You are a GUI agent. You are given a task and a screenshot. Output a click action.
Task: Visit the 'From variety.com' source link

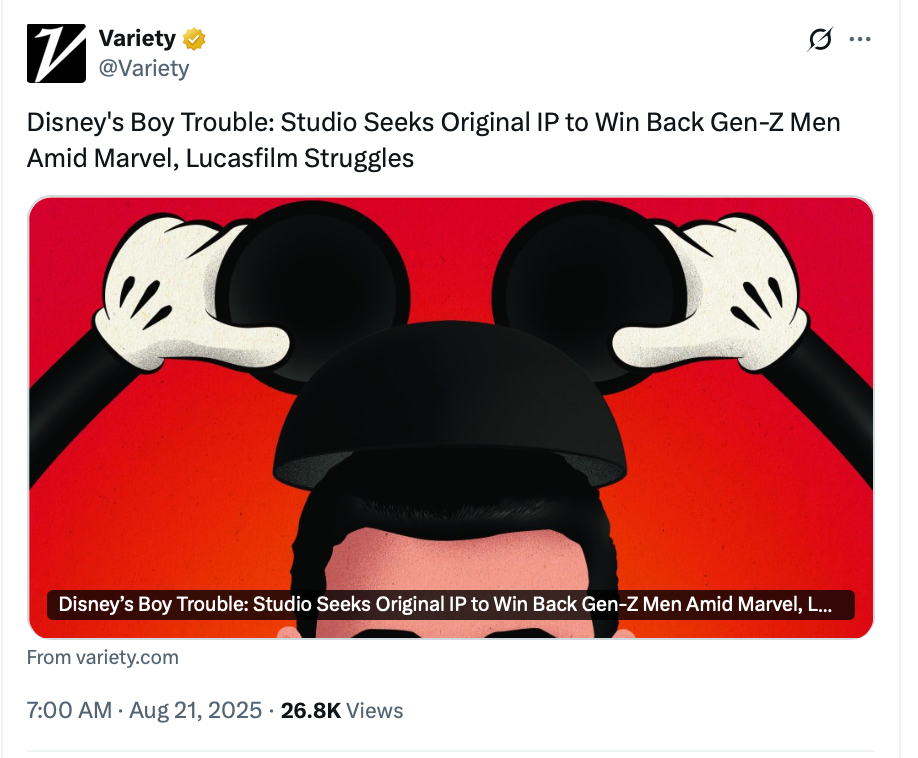point(102,657)
